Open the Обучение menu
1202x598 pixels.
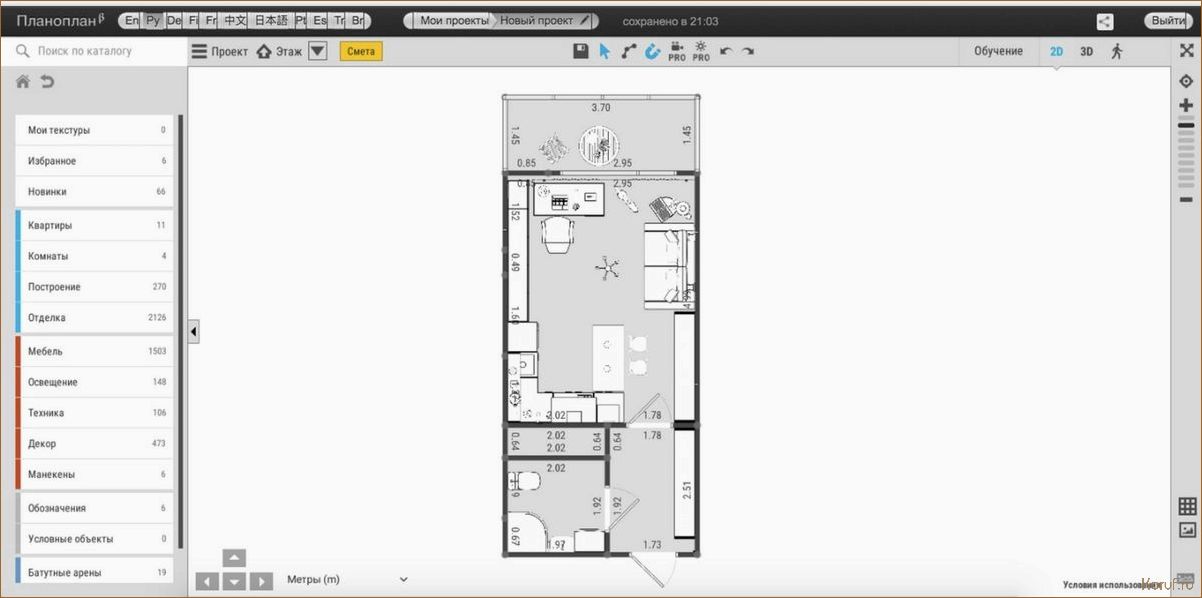click(x=998, y=51)
